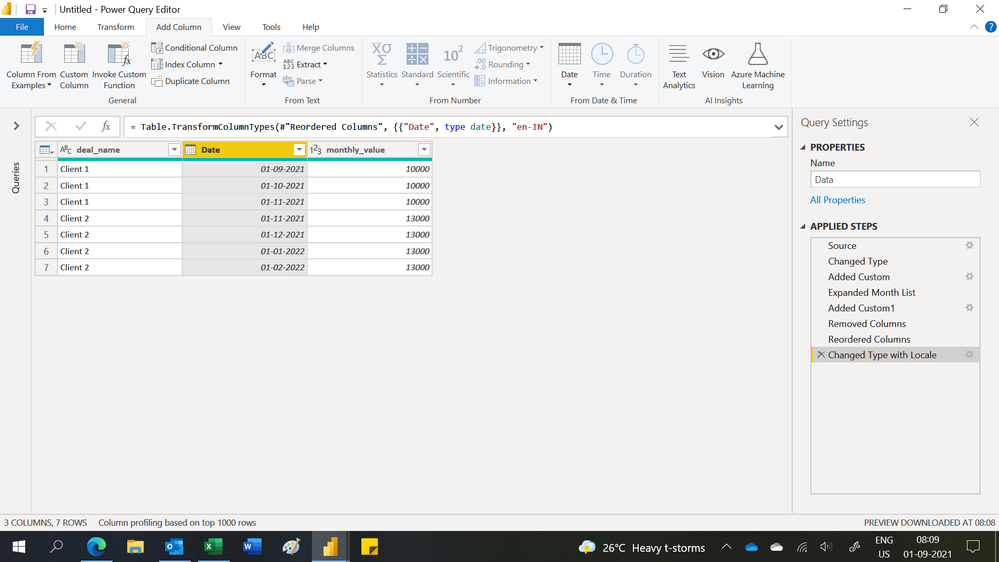Click Merge Columns
The image size is (999, 562).
(319, 48)
